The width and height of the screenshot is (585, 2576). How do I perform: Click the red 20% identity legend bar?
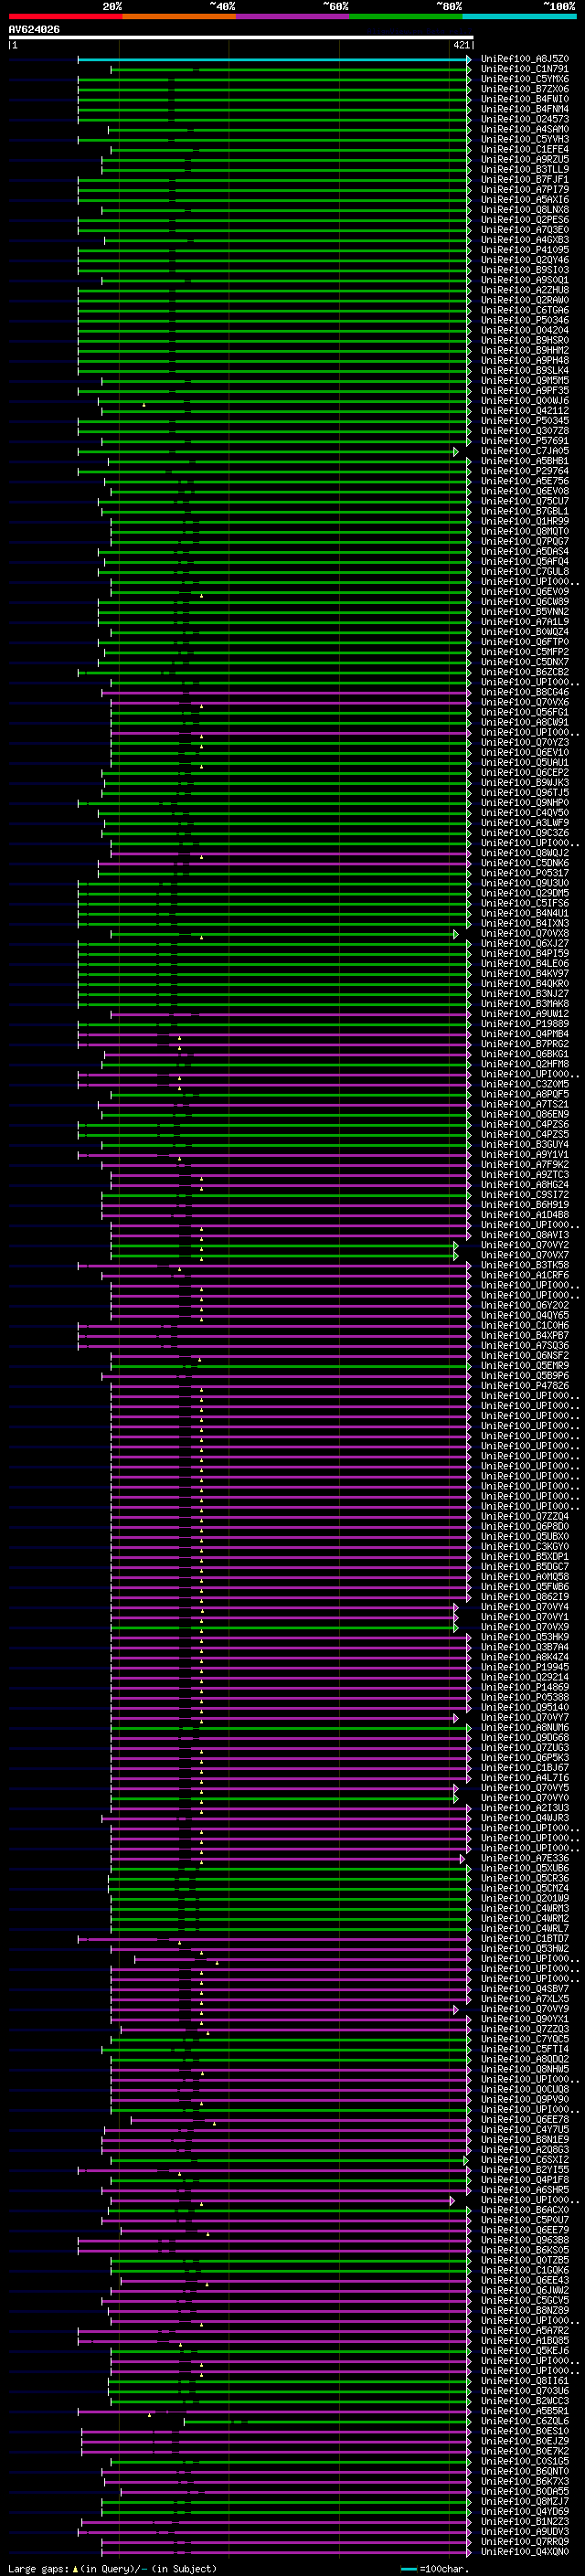click(x=65, y=16)
